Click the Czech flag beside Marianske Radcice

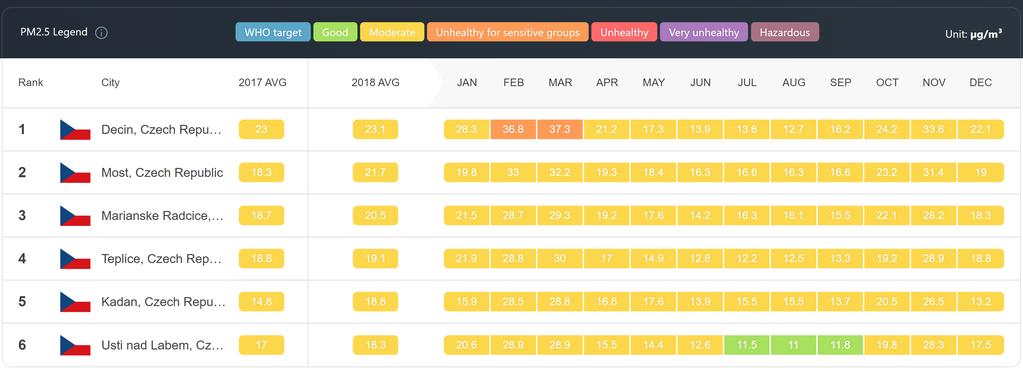click(75, 216)
